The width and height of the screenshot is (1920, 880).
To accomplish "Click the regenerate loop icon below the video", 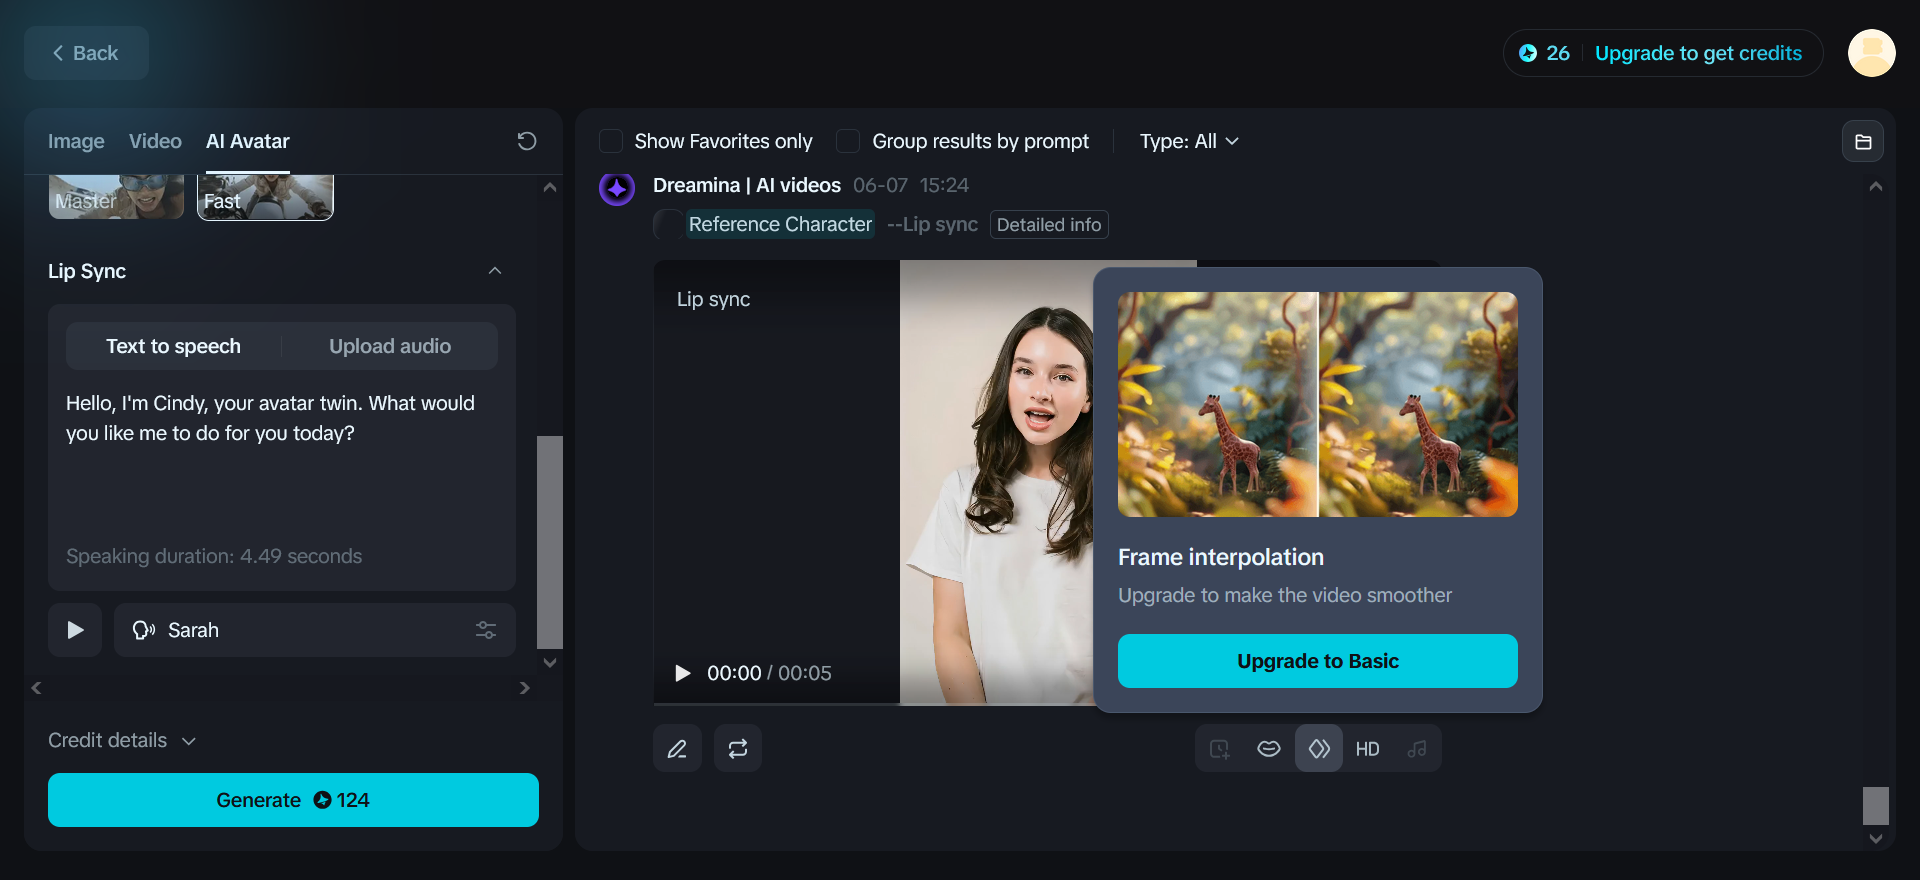I will pyautogui.click(x=738, y=749).
